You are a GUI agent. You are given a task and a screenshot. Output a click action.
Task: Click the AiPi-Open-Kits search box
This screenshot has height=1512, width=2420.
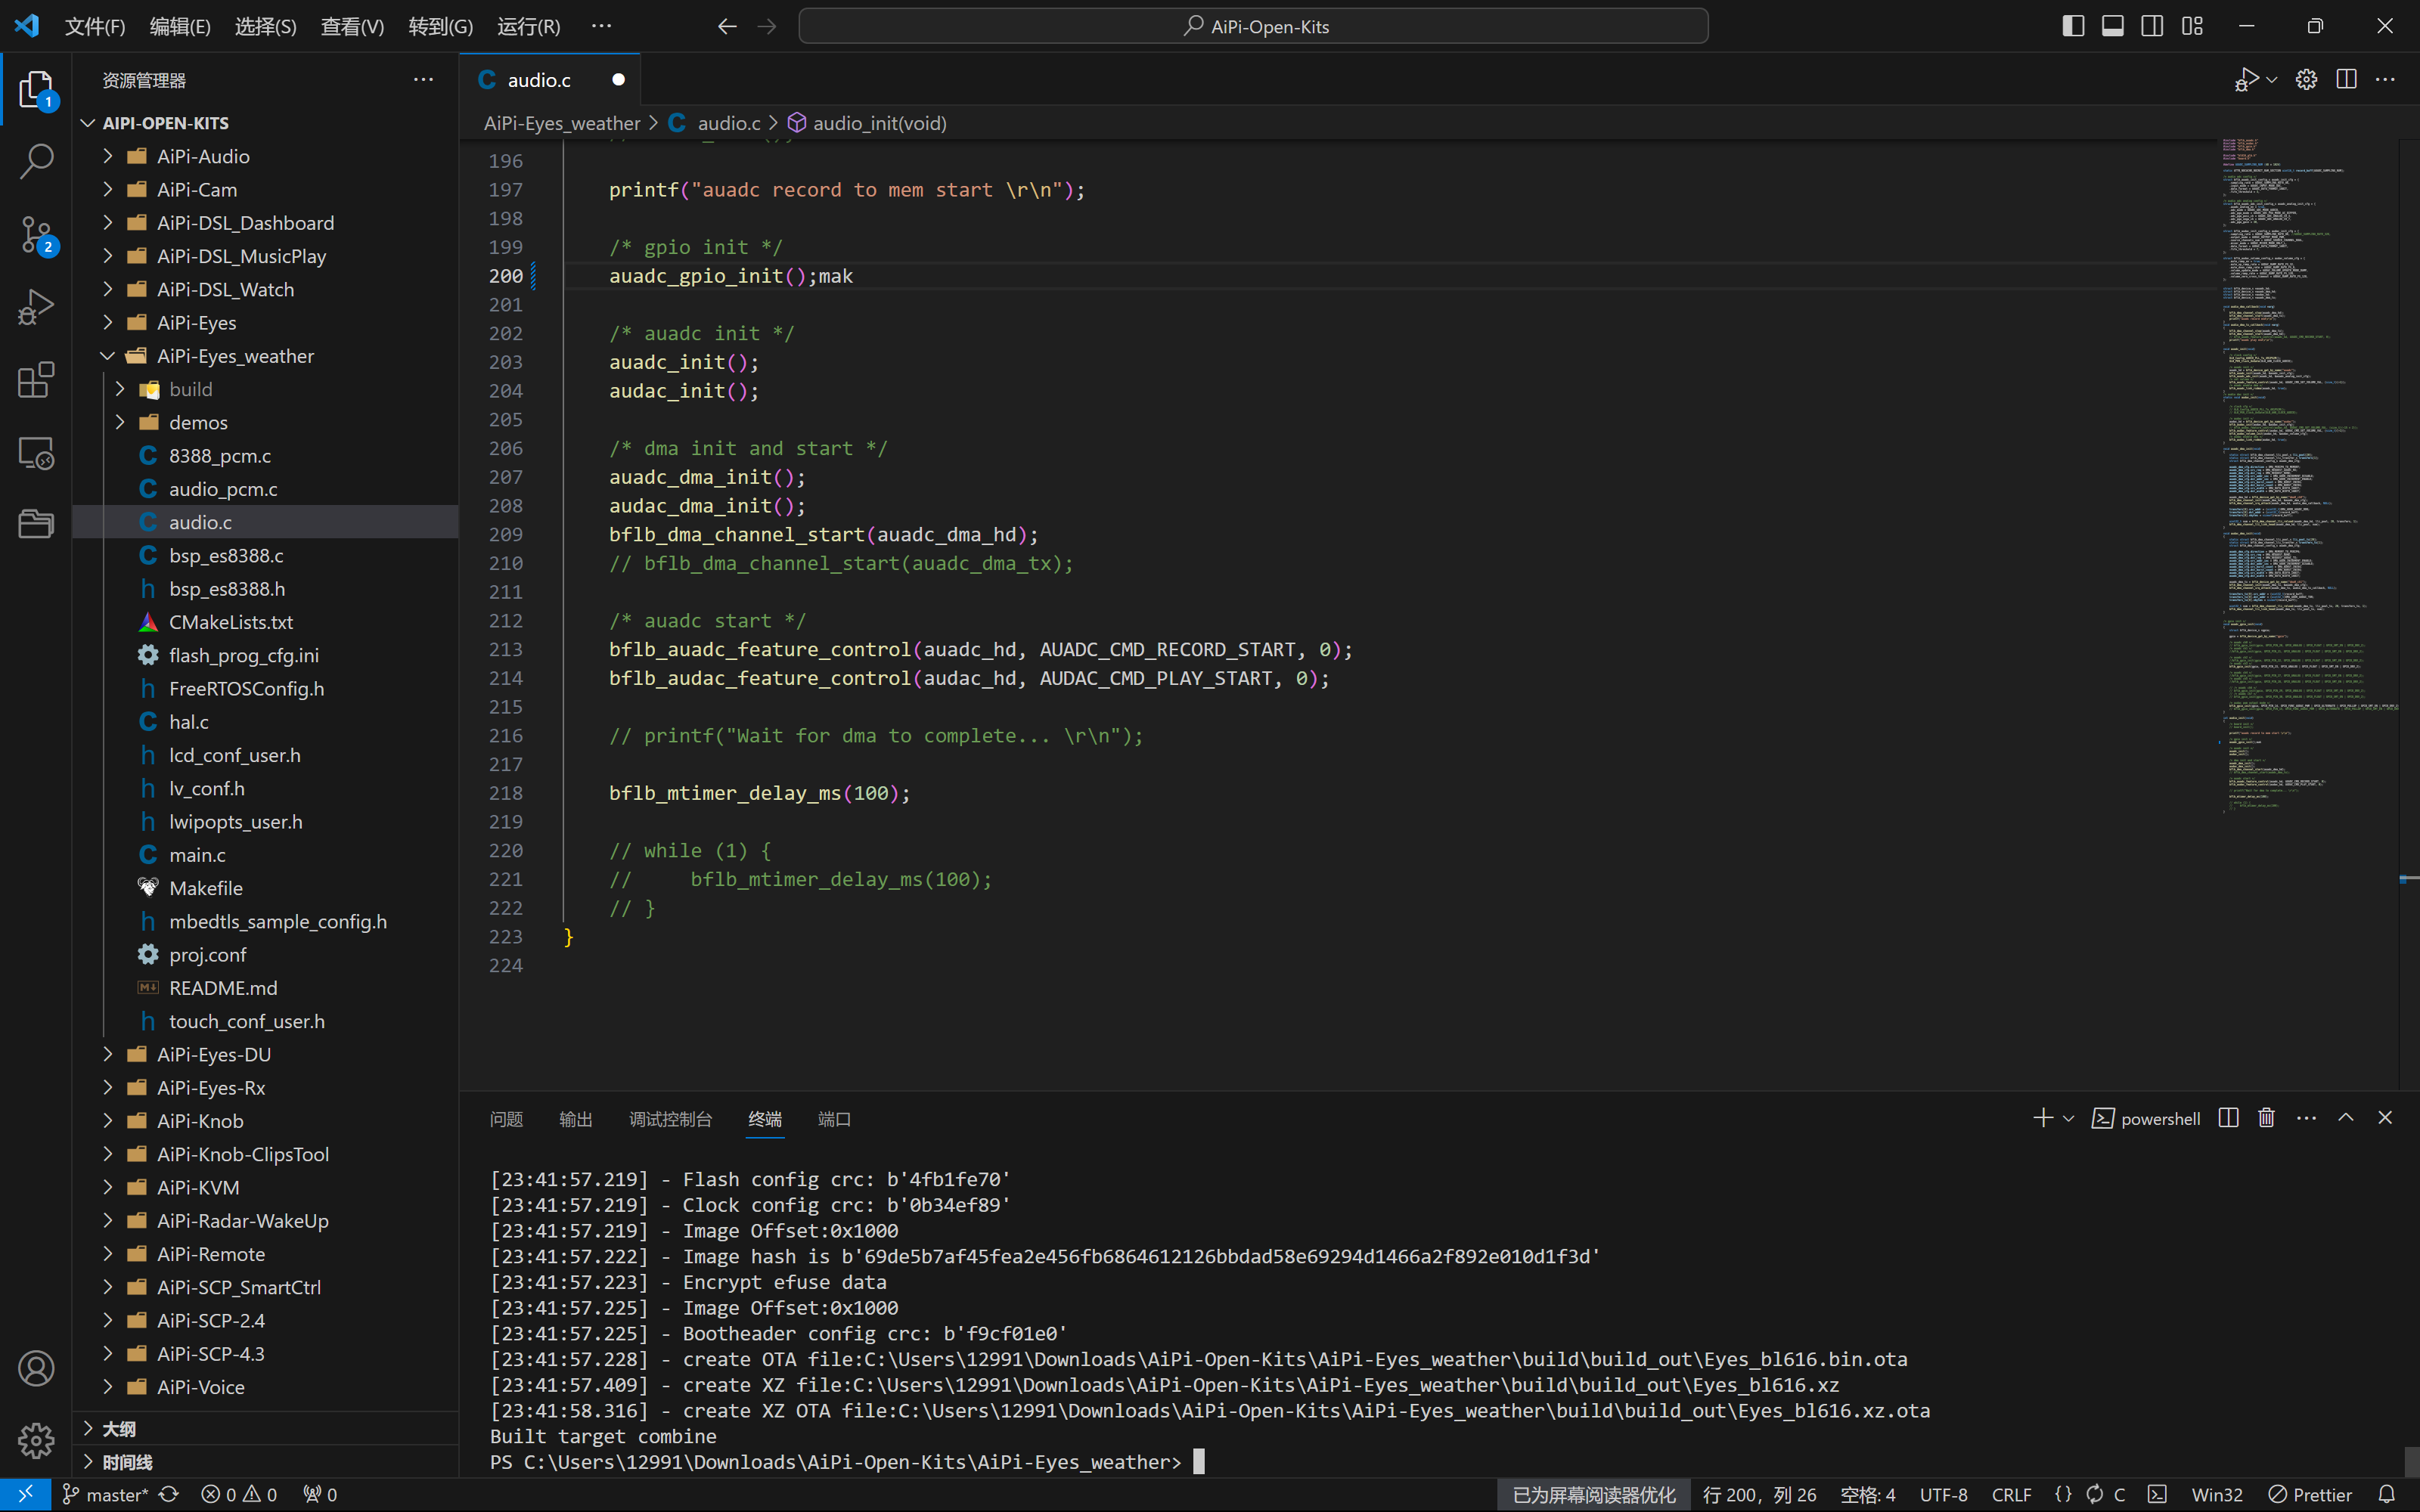pos(1253,27)
